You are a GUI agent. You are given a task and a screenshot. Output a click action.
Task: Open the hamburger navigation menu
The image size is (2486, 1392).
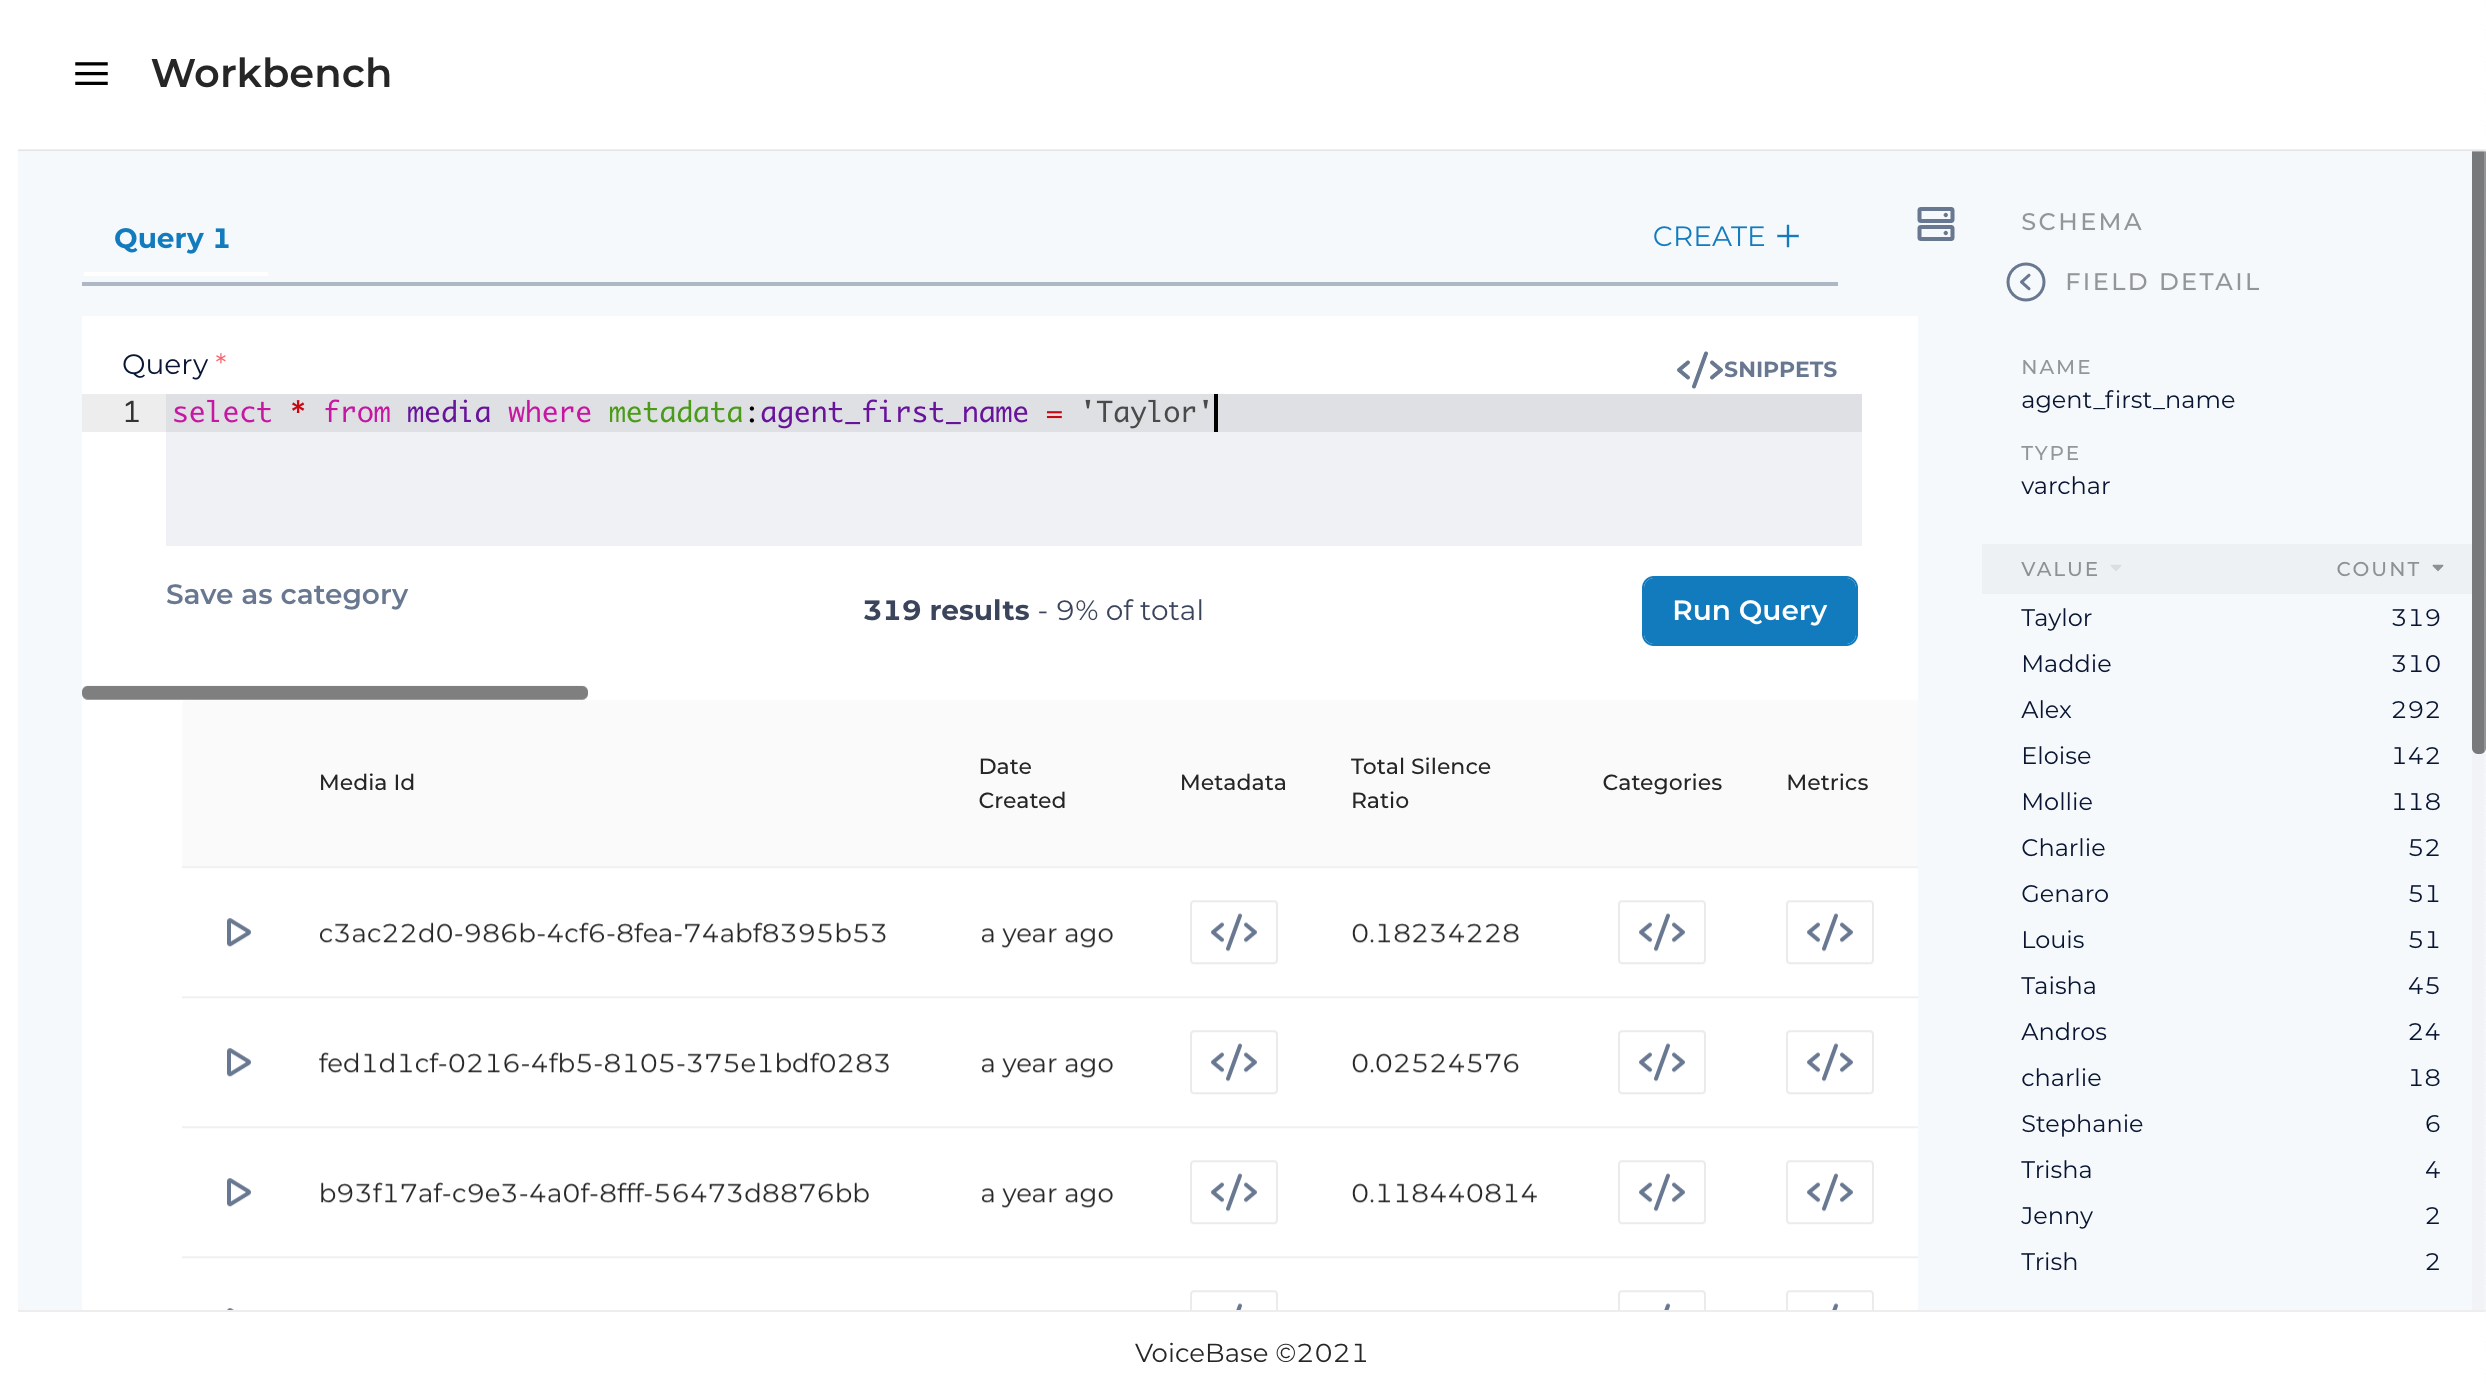(91, 74)
